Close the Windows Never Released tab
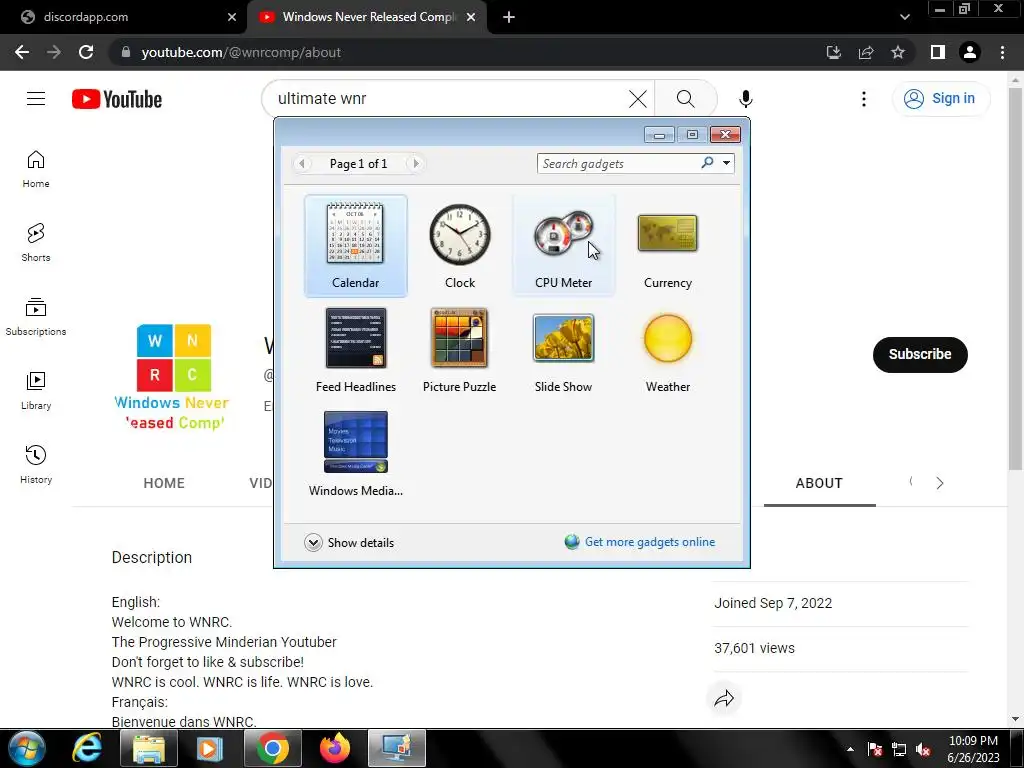 pos(471,17)
